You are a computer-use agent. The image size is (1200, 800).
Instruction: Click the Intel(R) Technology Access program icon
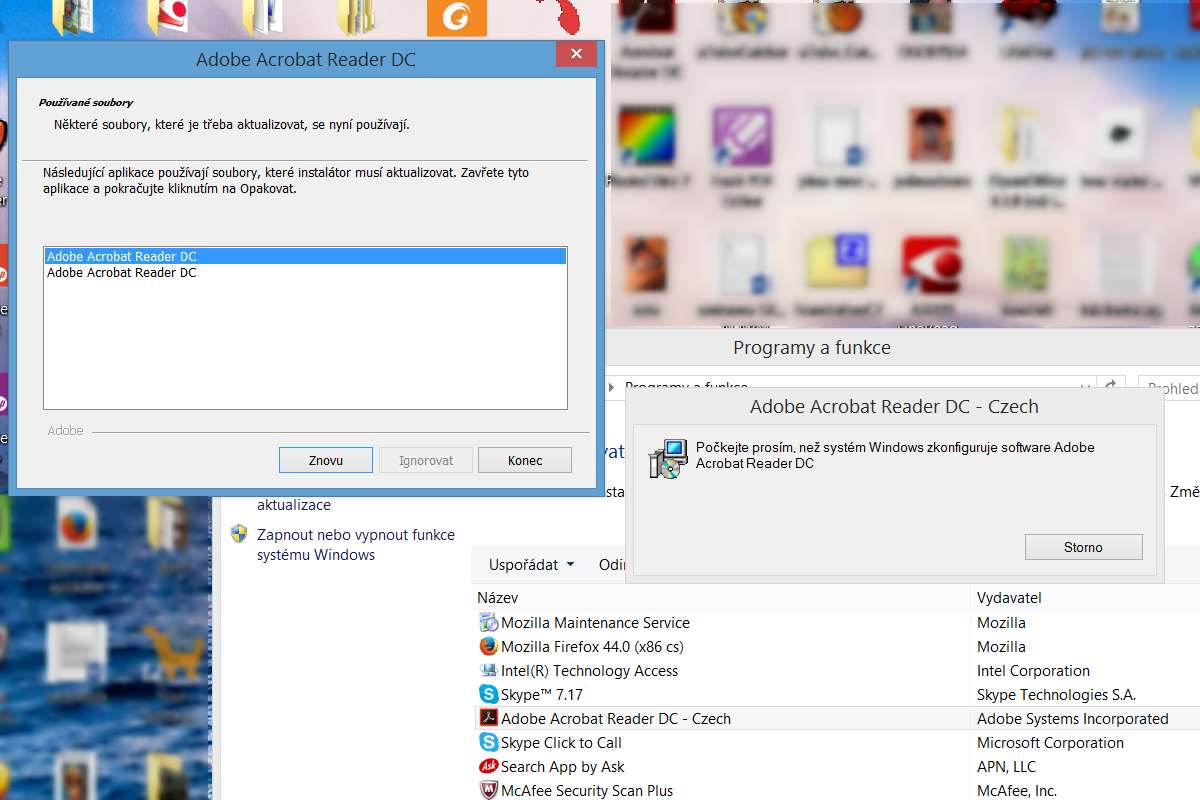pos(488,671)
